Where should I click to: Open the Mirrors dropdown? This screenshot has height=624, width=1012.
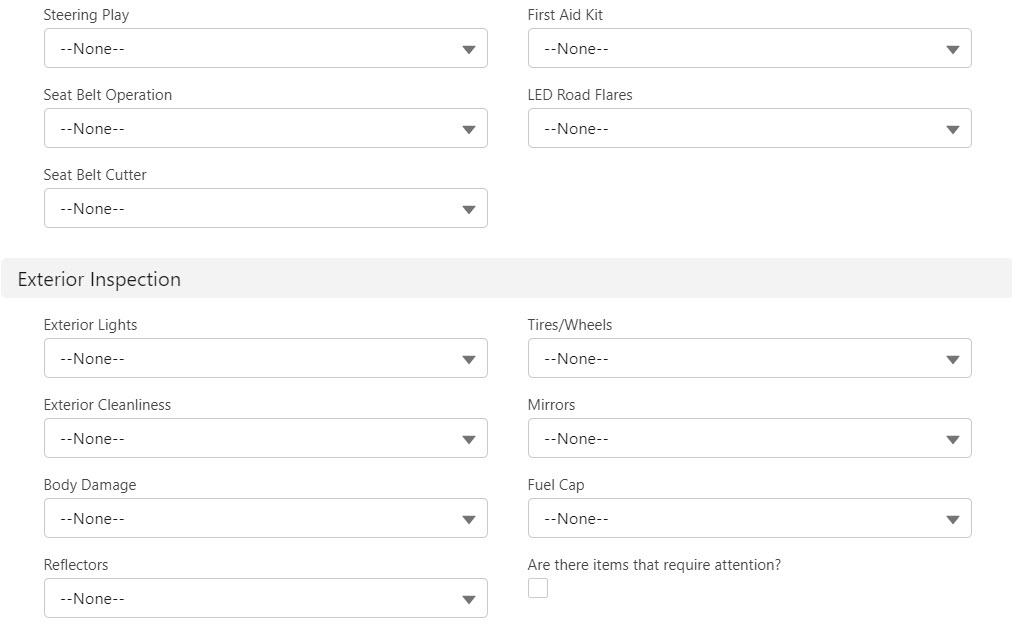pos(749,438)
